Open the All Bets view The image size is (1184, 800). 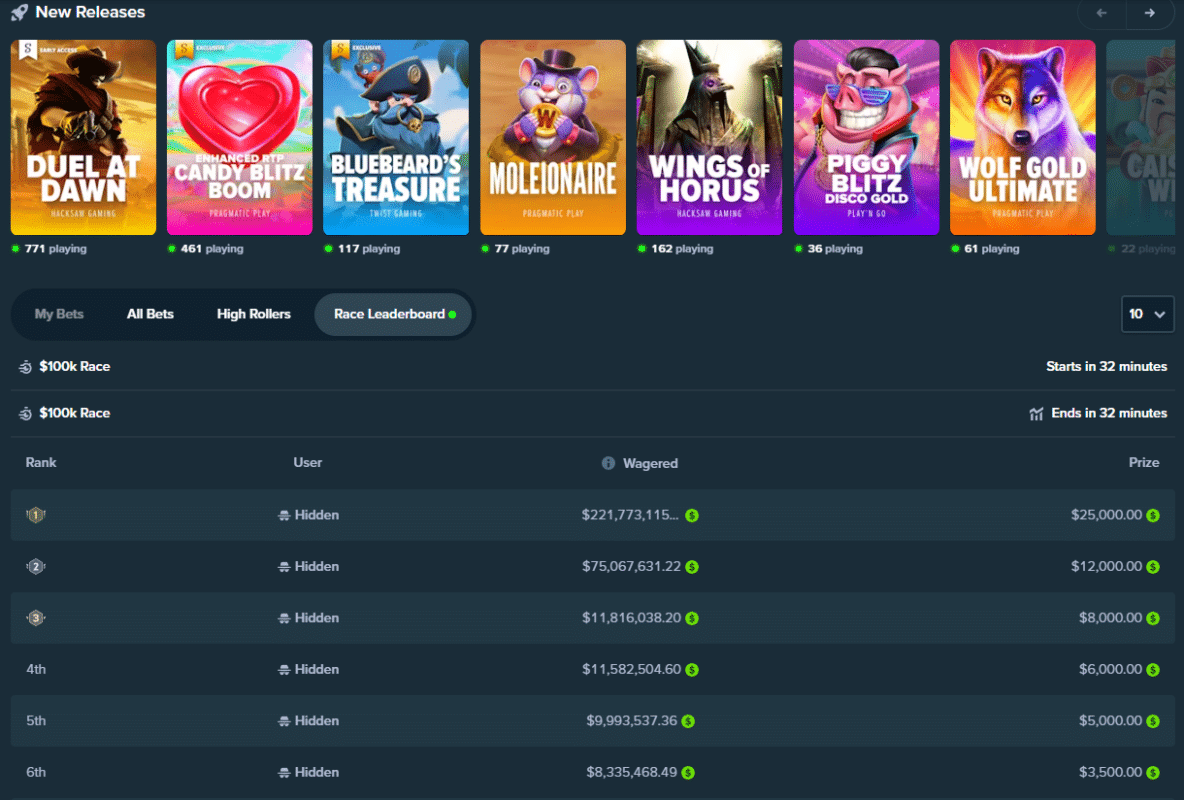pyautogui.click(x=150, y=313)
